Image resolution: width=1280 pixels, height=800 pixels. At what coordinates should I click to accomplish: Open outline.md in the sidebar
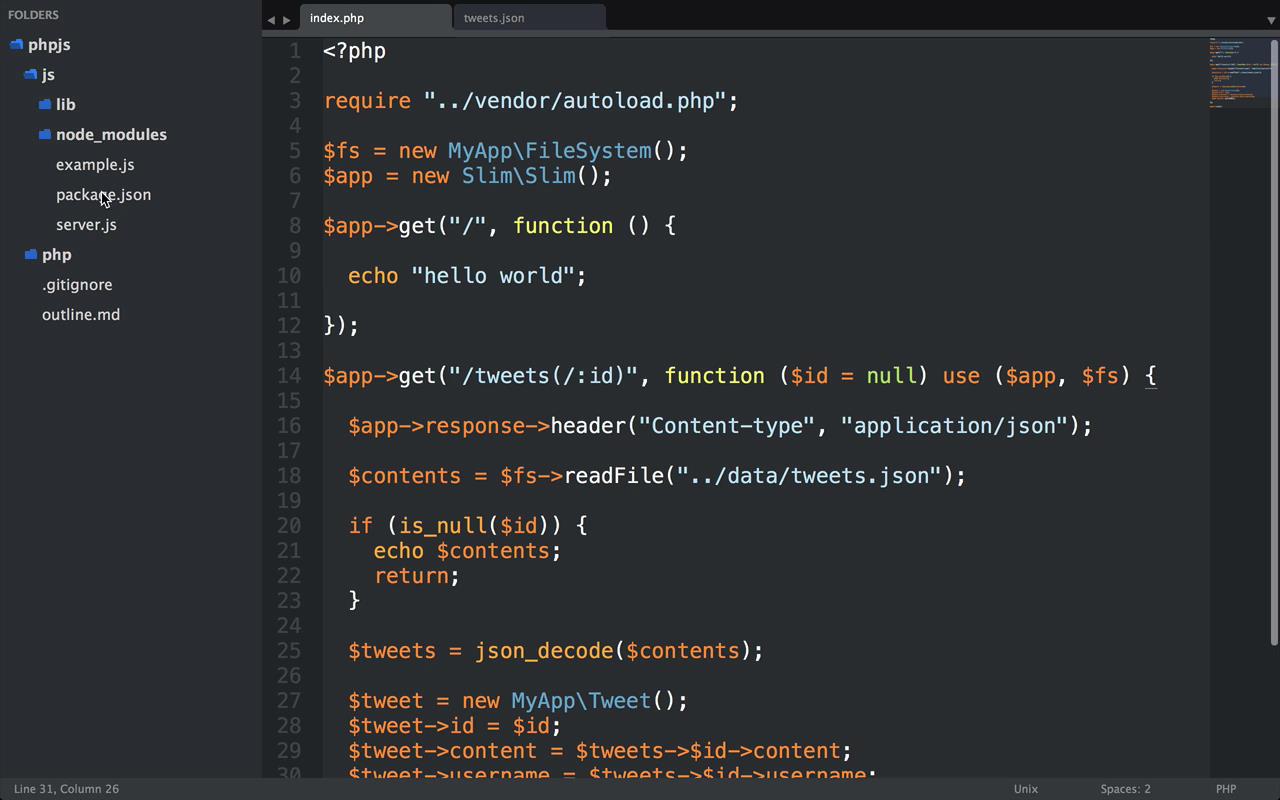click(81, 315)
